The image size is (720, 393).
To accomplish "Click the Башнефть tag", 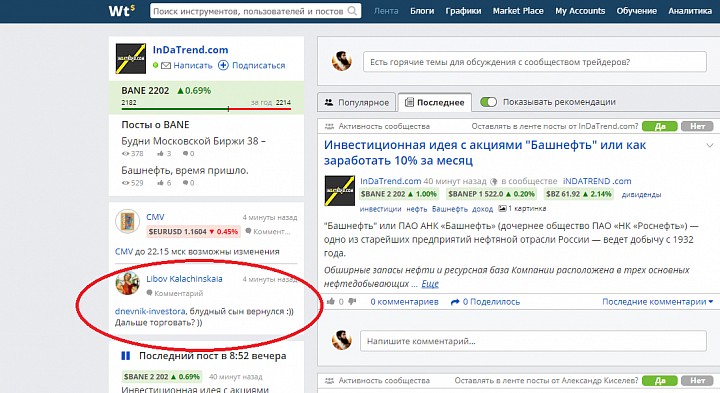I will point(450,209).
